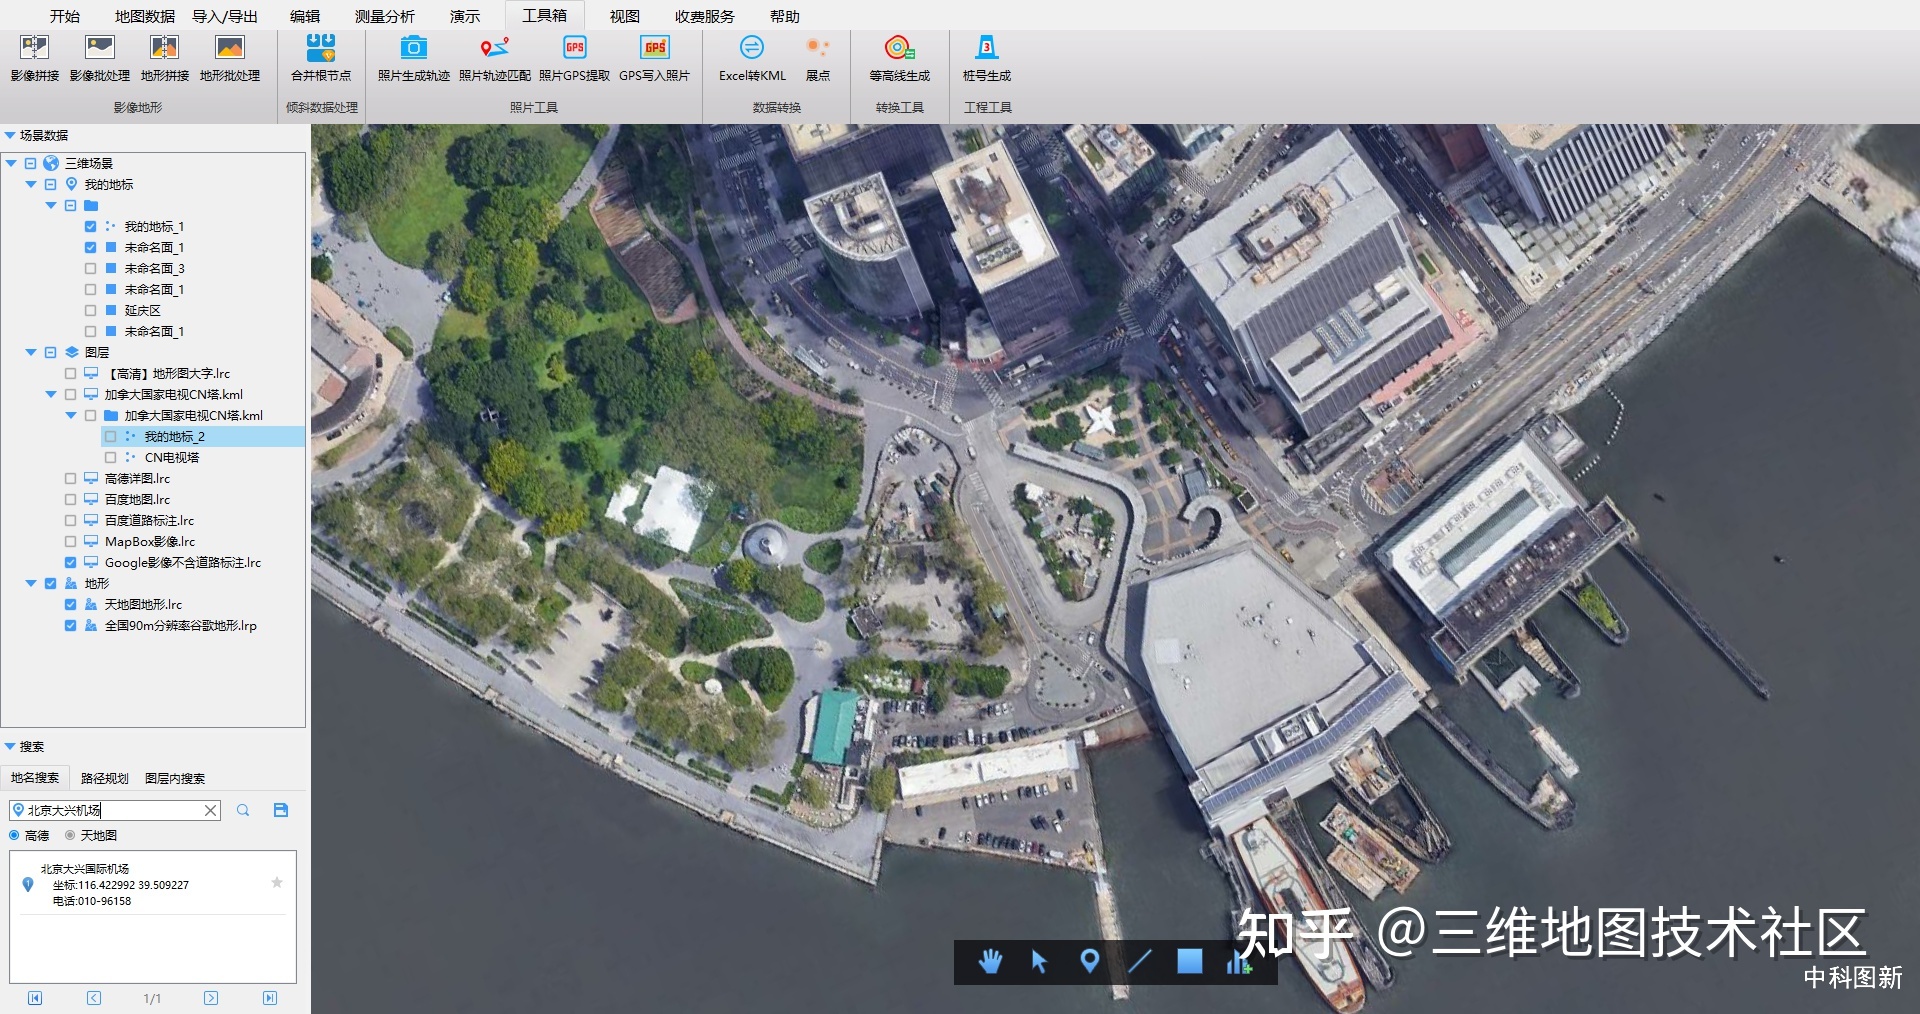Select the 天地图 radio button
This screenshot has height=1014, width=1920.
click(x=70, y=835)
